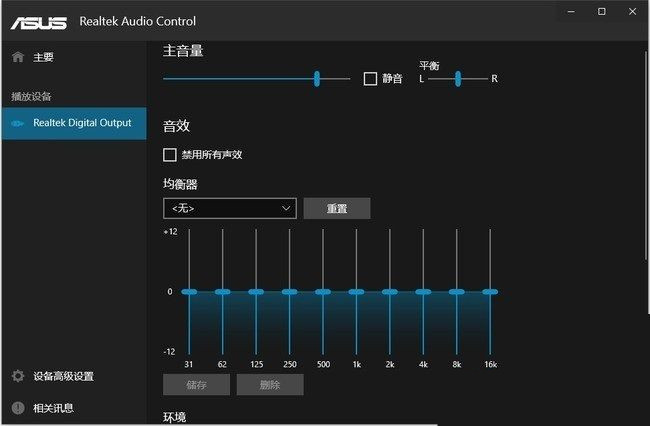Click the L-R balance slider handle
650x426 pixels.
coord(458,78)
